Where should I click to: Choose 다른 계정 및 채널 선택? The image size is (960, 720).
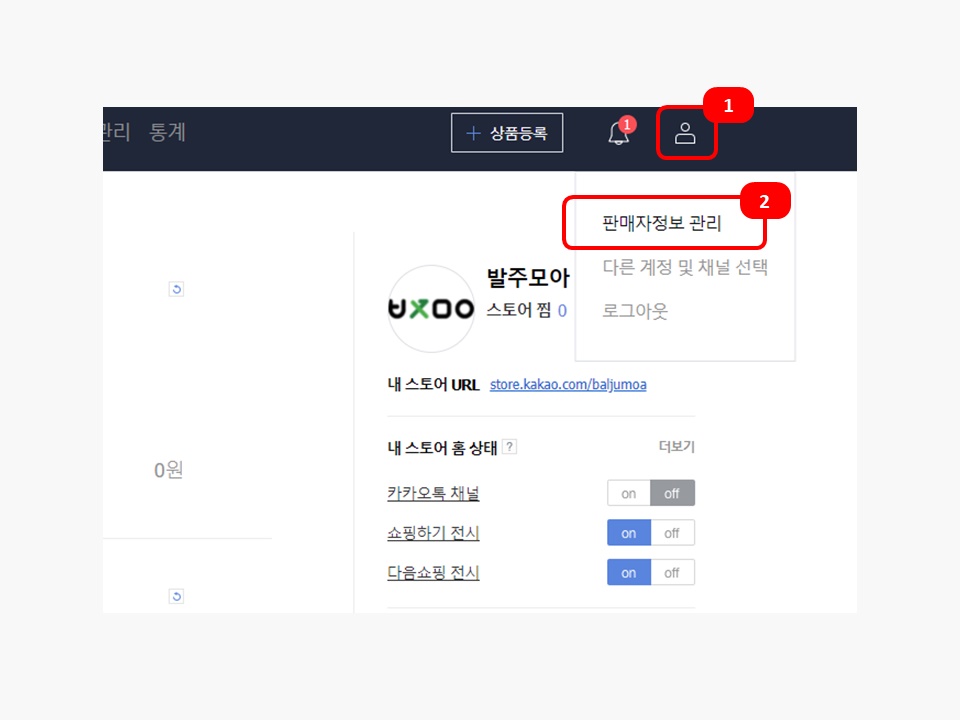(x=685, y=267)
